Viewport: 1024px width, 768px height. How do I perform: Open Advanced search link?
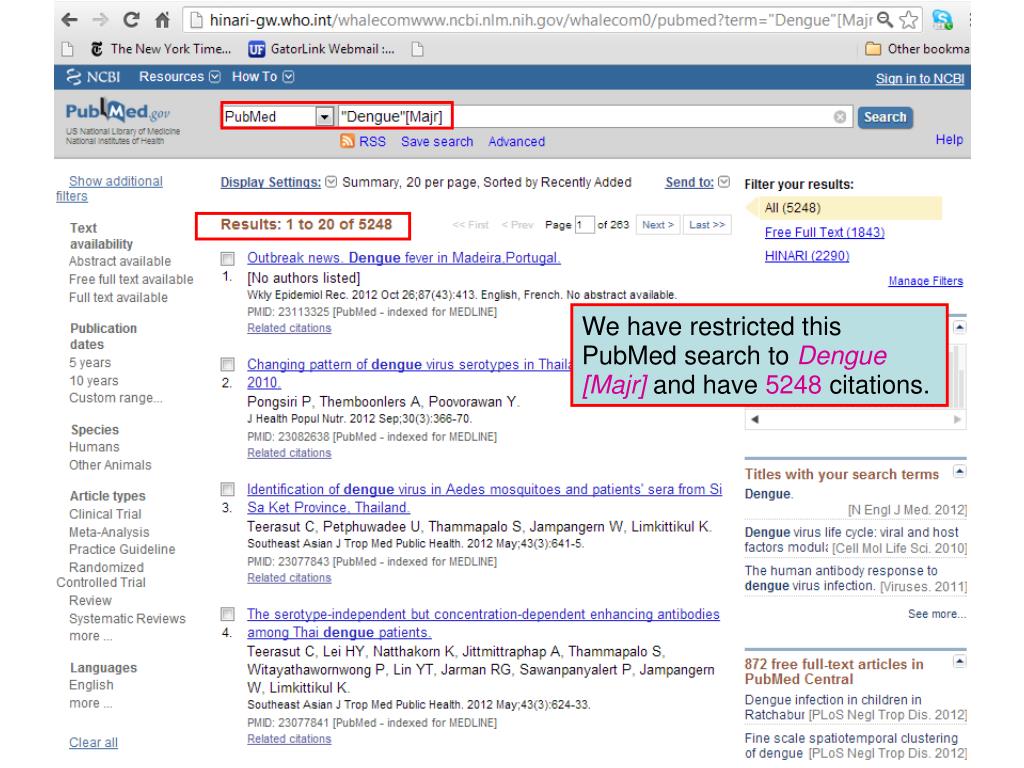tap(517, 142)
